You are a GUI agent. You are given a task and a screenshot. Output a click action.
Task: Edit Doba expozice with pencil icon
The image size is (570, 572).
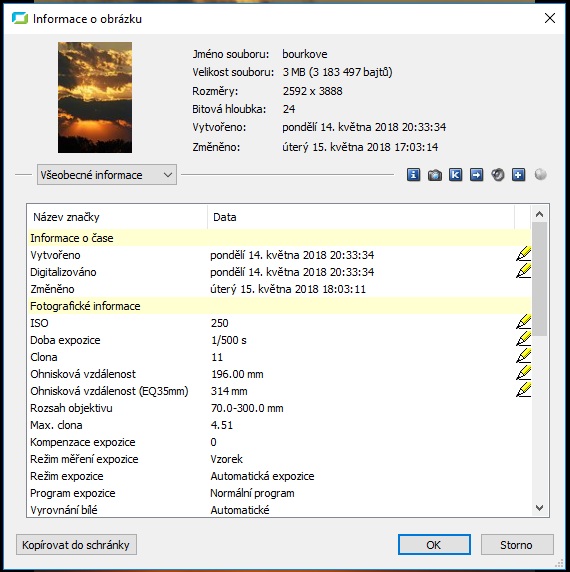point(524,339)
